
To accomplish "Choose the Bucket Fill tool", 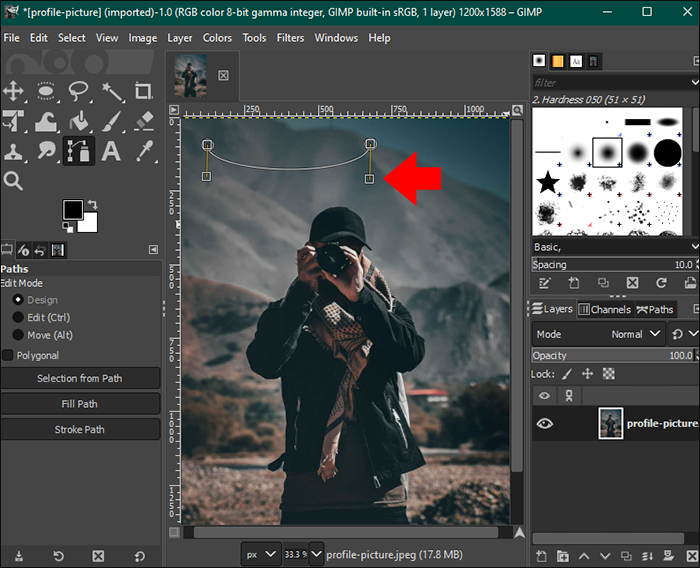I will coord(79,121).
